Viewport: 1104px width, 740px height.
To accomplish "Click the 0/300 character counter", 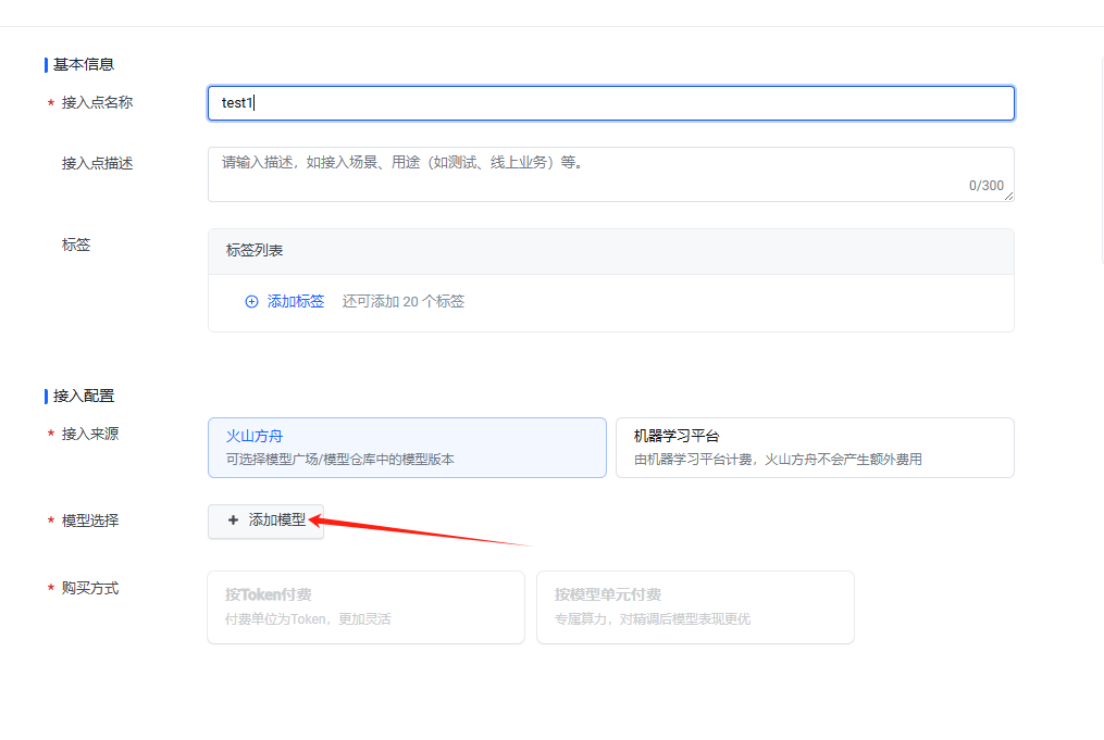I will click(986, 185).
